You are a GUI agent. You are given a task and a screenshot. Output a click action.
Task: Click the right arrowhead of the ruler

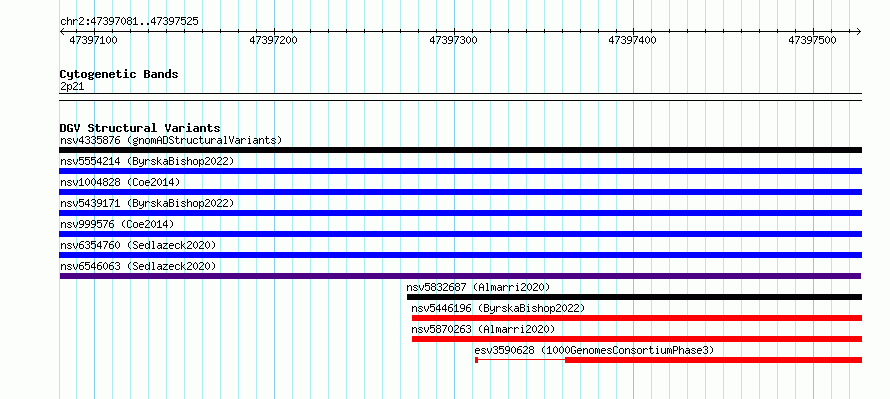[x=859, y=31]
